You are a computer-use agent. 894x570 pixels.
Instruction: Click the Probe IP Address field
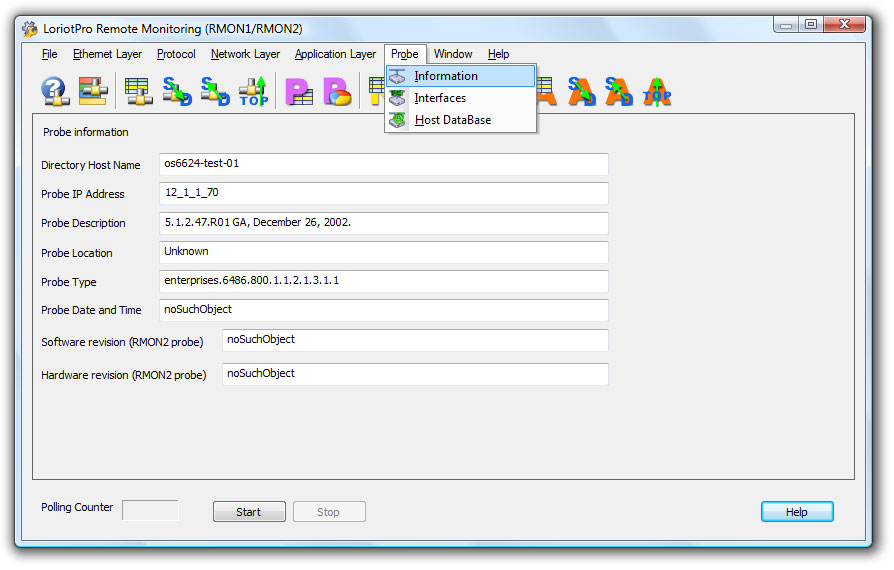[x=383, y=194]
